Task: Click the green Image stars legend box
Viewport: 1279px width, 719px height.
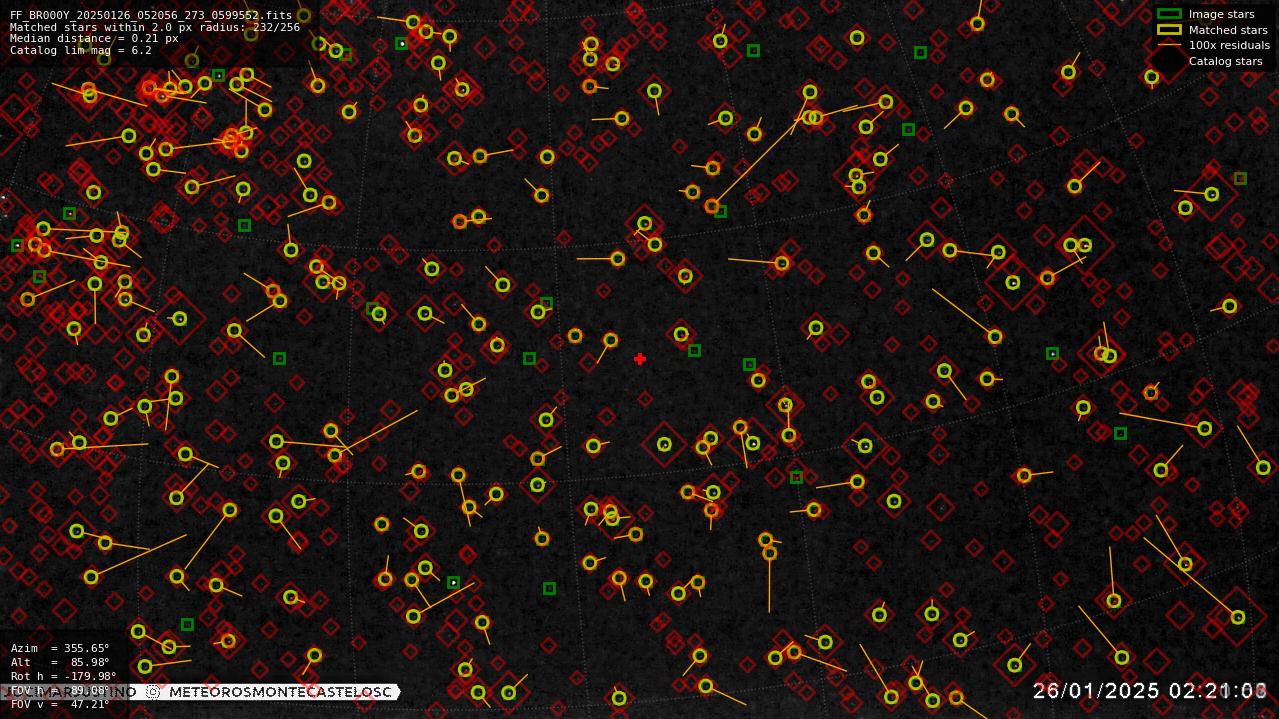Action: (x=1169, y=14)
